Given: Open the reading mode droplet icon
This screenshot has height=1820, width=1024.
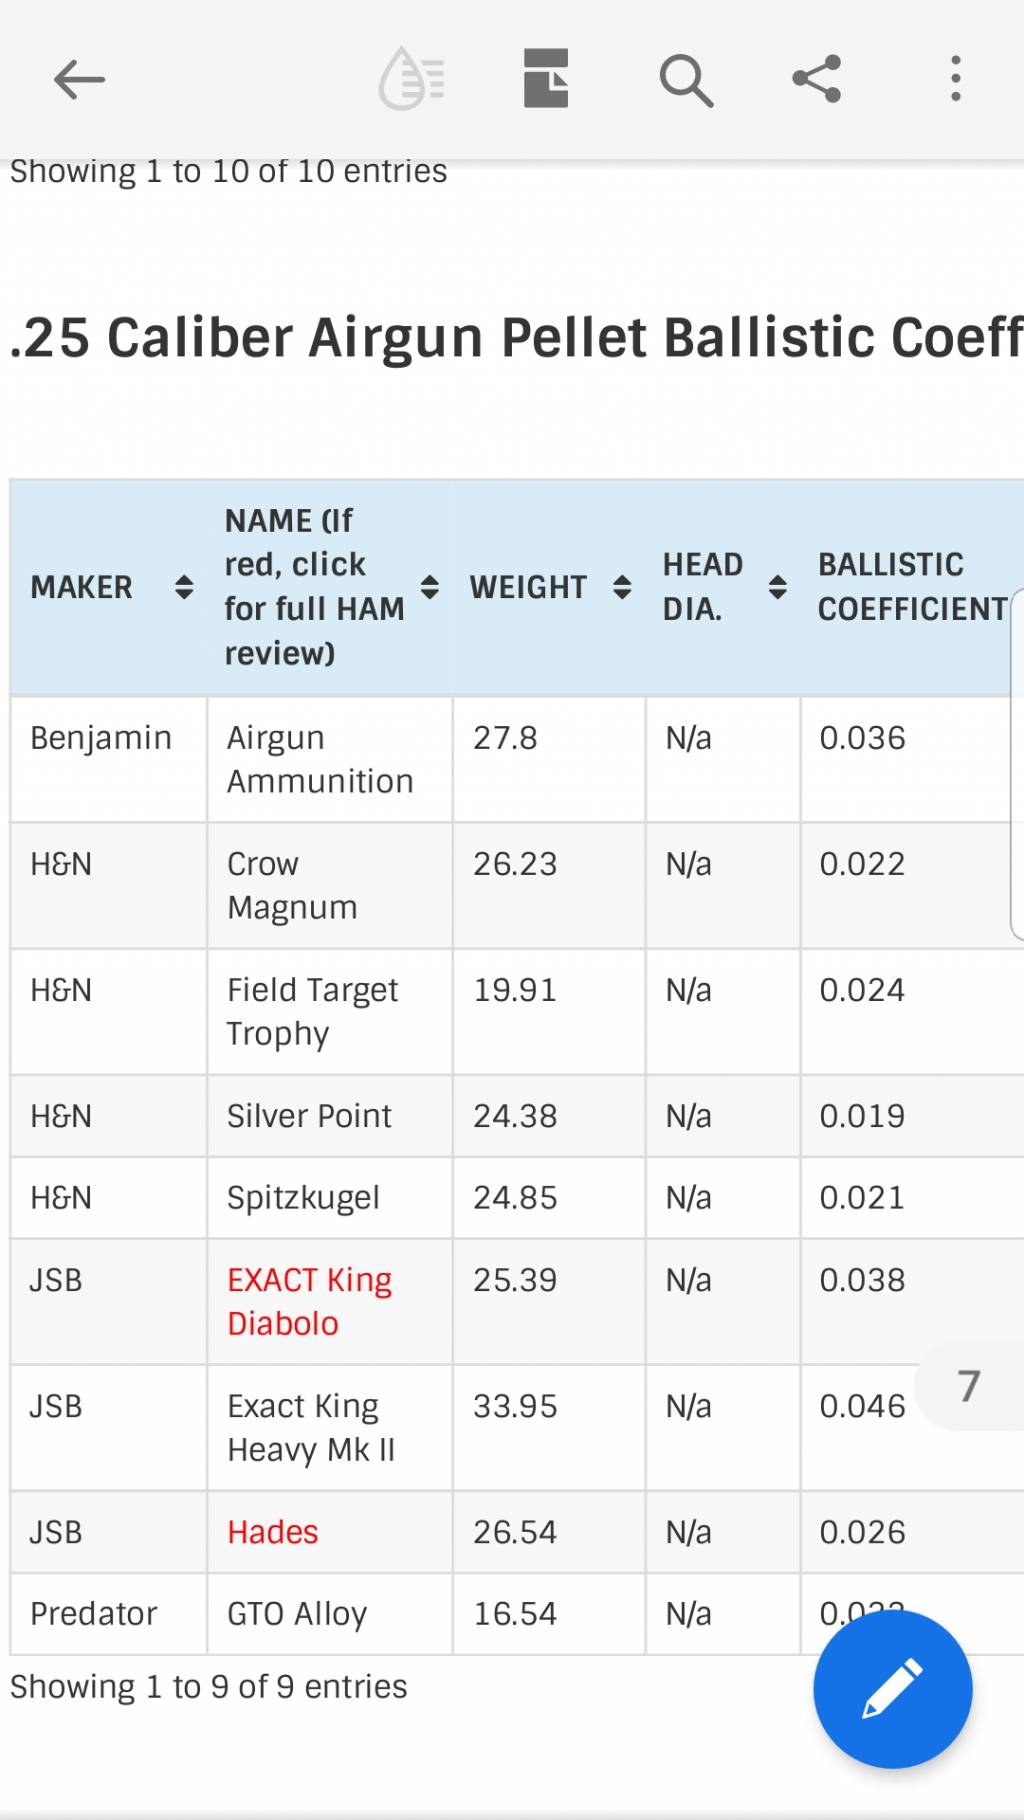Looking at the screenshot, I should coord(411,78).
